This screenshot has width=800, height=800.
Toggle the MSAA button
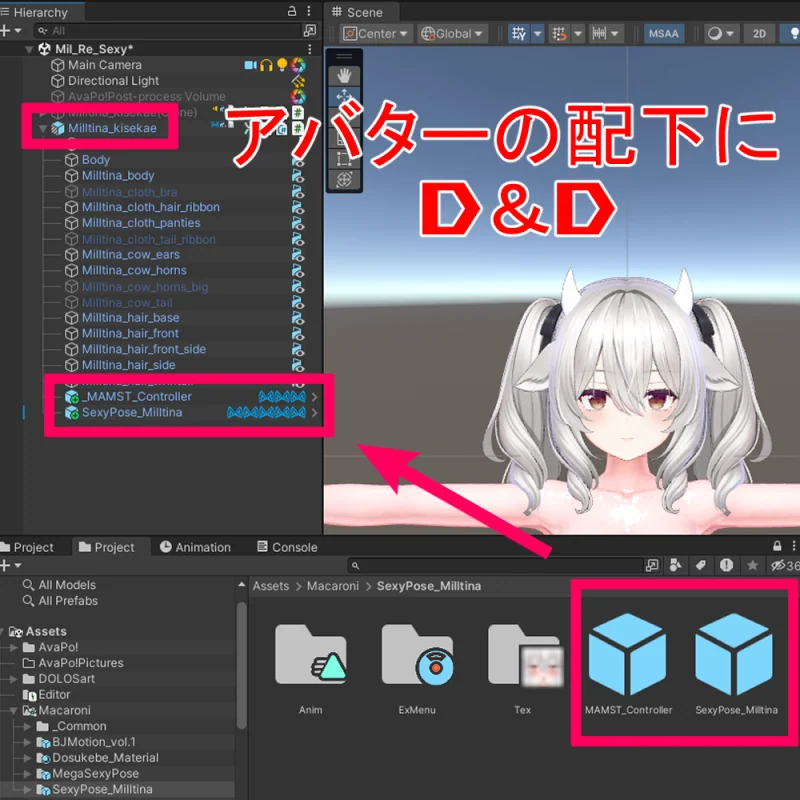664,34
